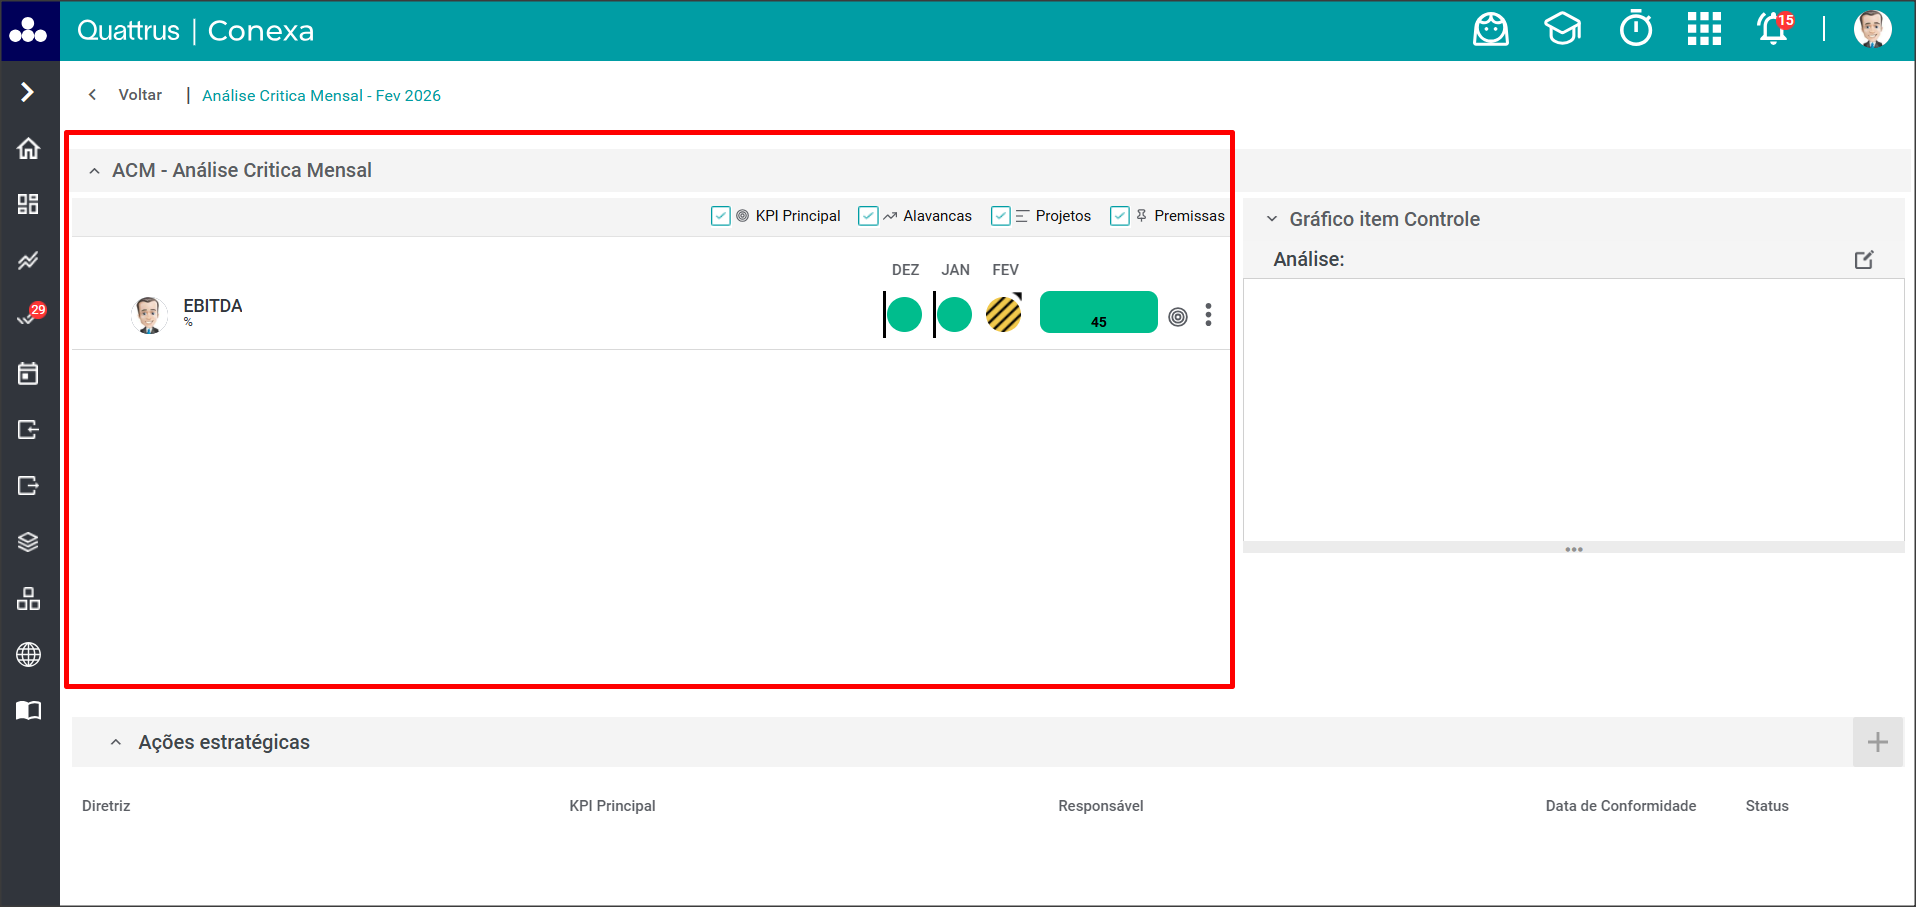Expand the Gráfico item Controle panel

pos(1272,219)
